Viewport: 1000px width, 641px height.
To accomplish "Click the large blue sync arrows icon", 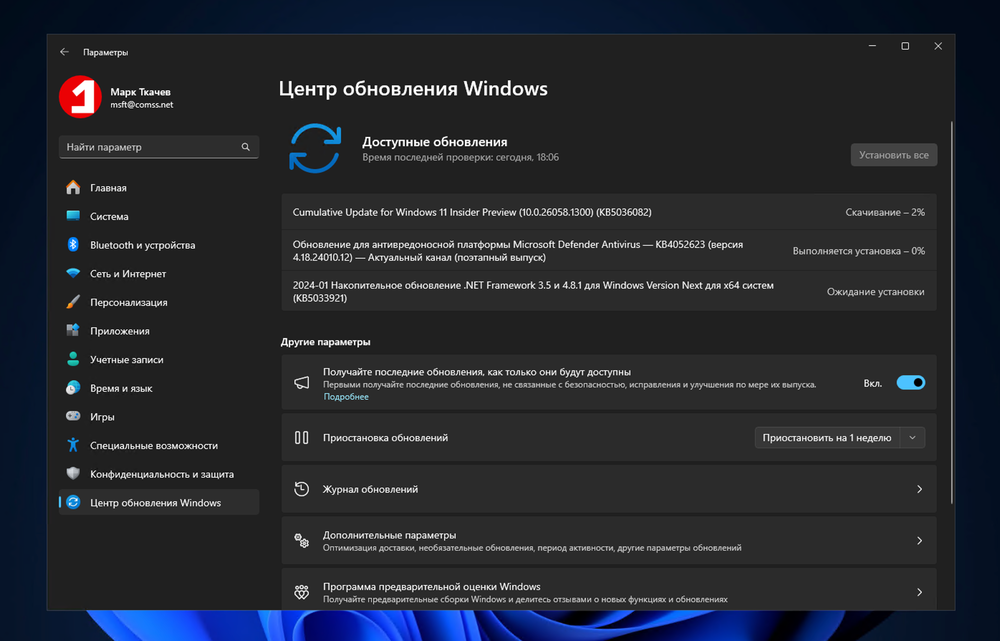I will (x=315, y=148).
